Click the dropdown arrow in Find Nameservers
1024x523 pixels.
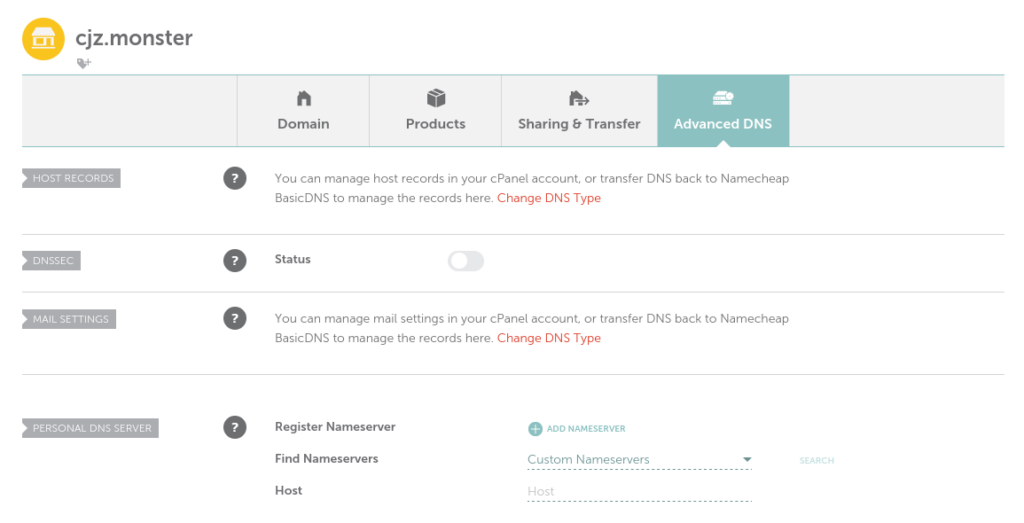point(746,460)
